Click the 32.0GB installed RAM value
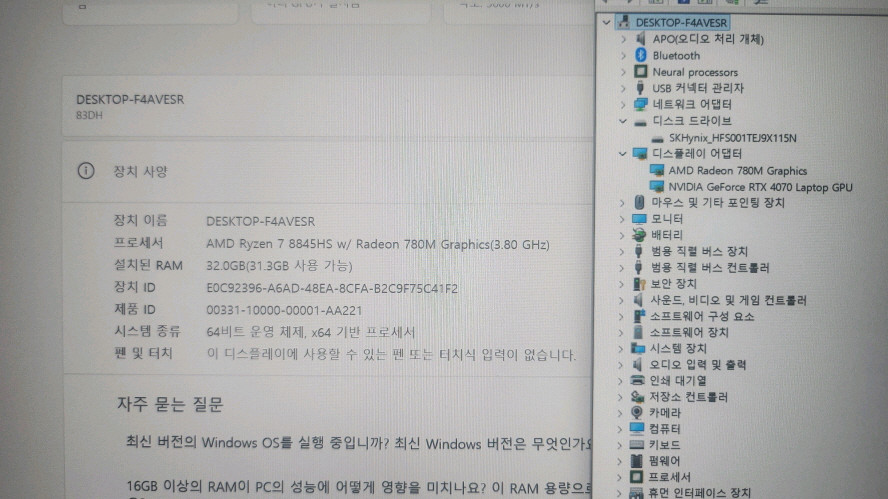The height and width of the screenshot is (499, 888). [x=279, y=266]
